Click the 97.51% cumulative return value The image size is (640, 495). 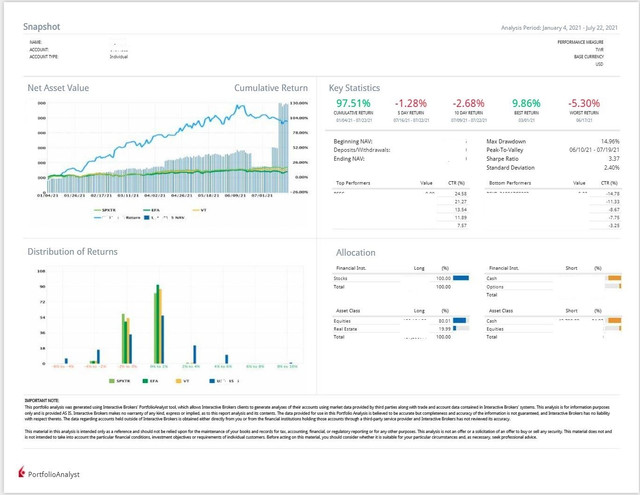click(353, 103)
